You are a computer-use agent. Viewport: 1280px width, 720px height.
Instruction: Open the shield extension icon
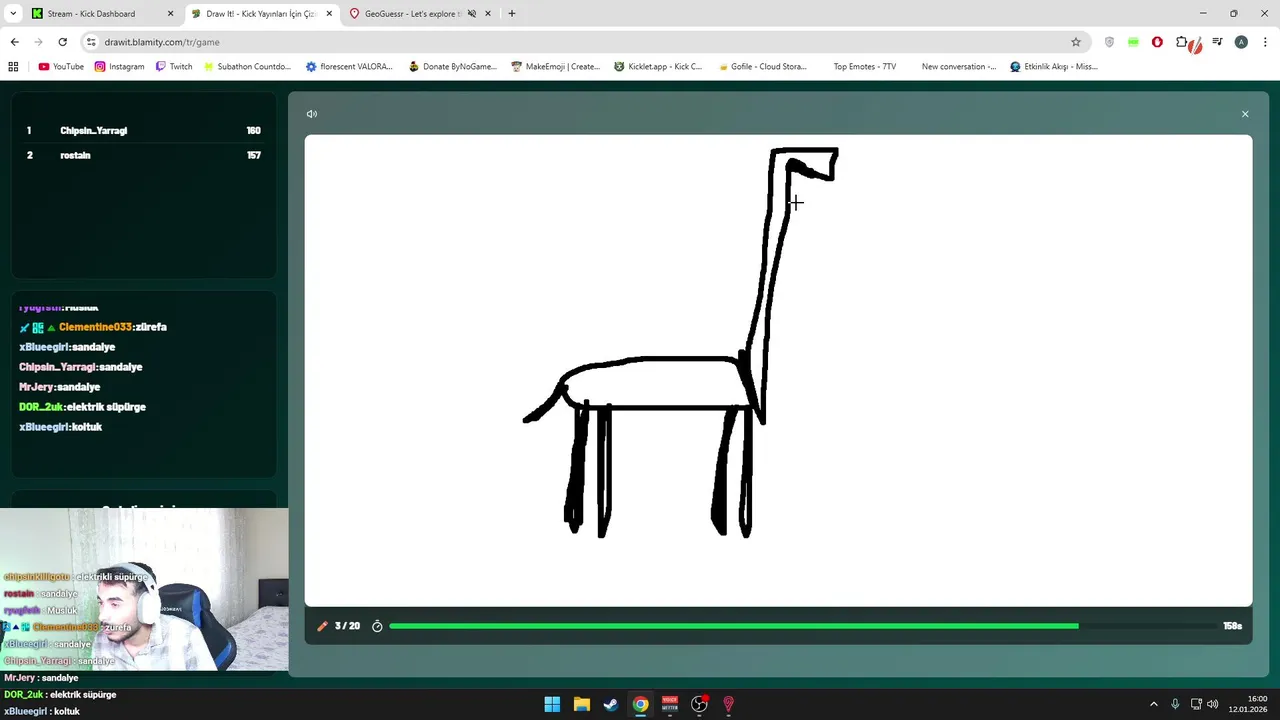tap(1109, 42)
